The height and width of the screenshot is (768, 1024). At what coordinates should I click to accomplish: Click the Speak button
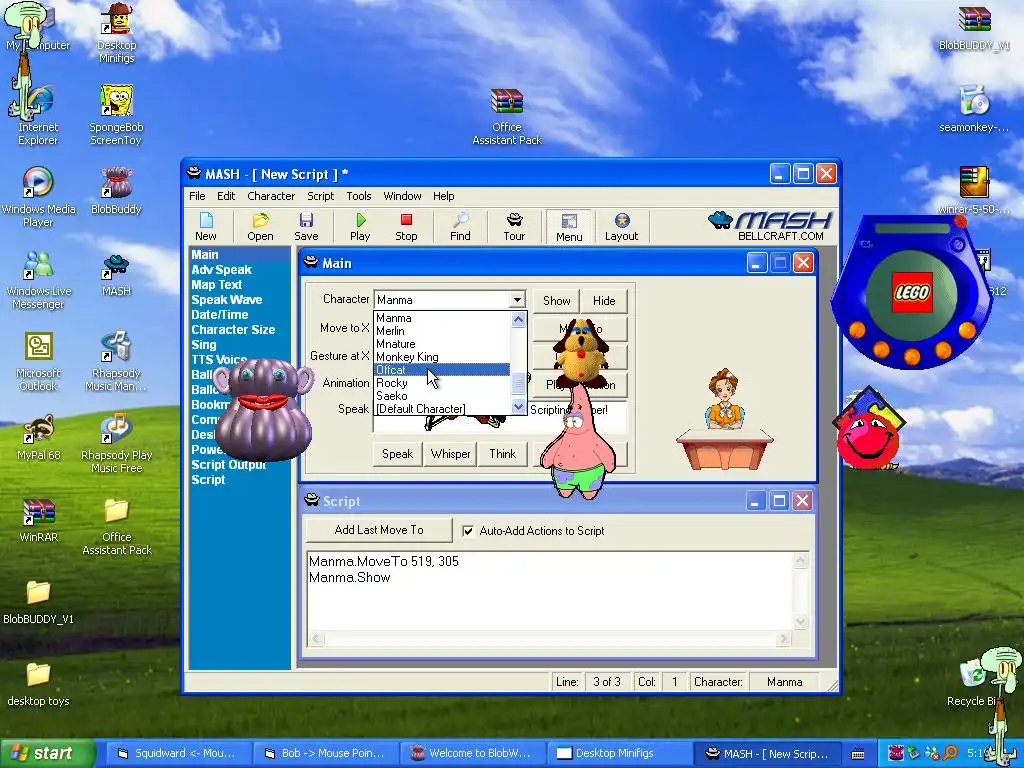(397, 454)
